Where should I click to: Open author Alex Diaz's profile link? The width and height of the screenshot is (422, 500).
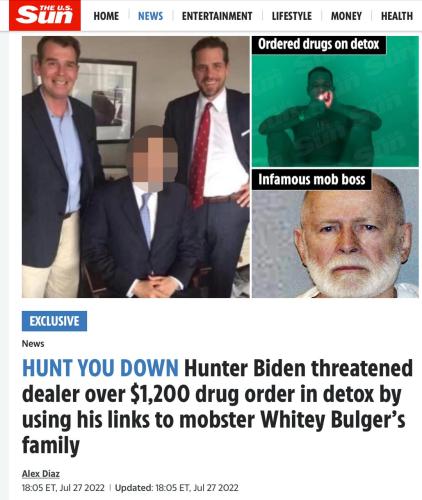coord(41,474)
